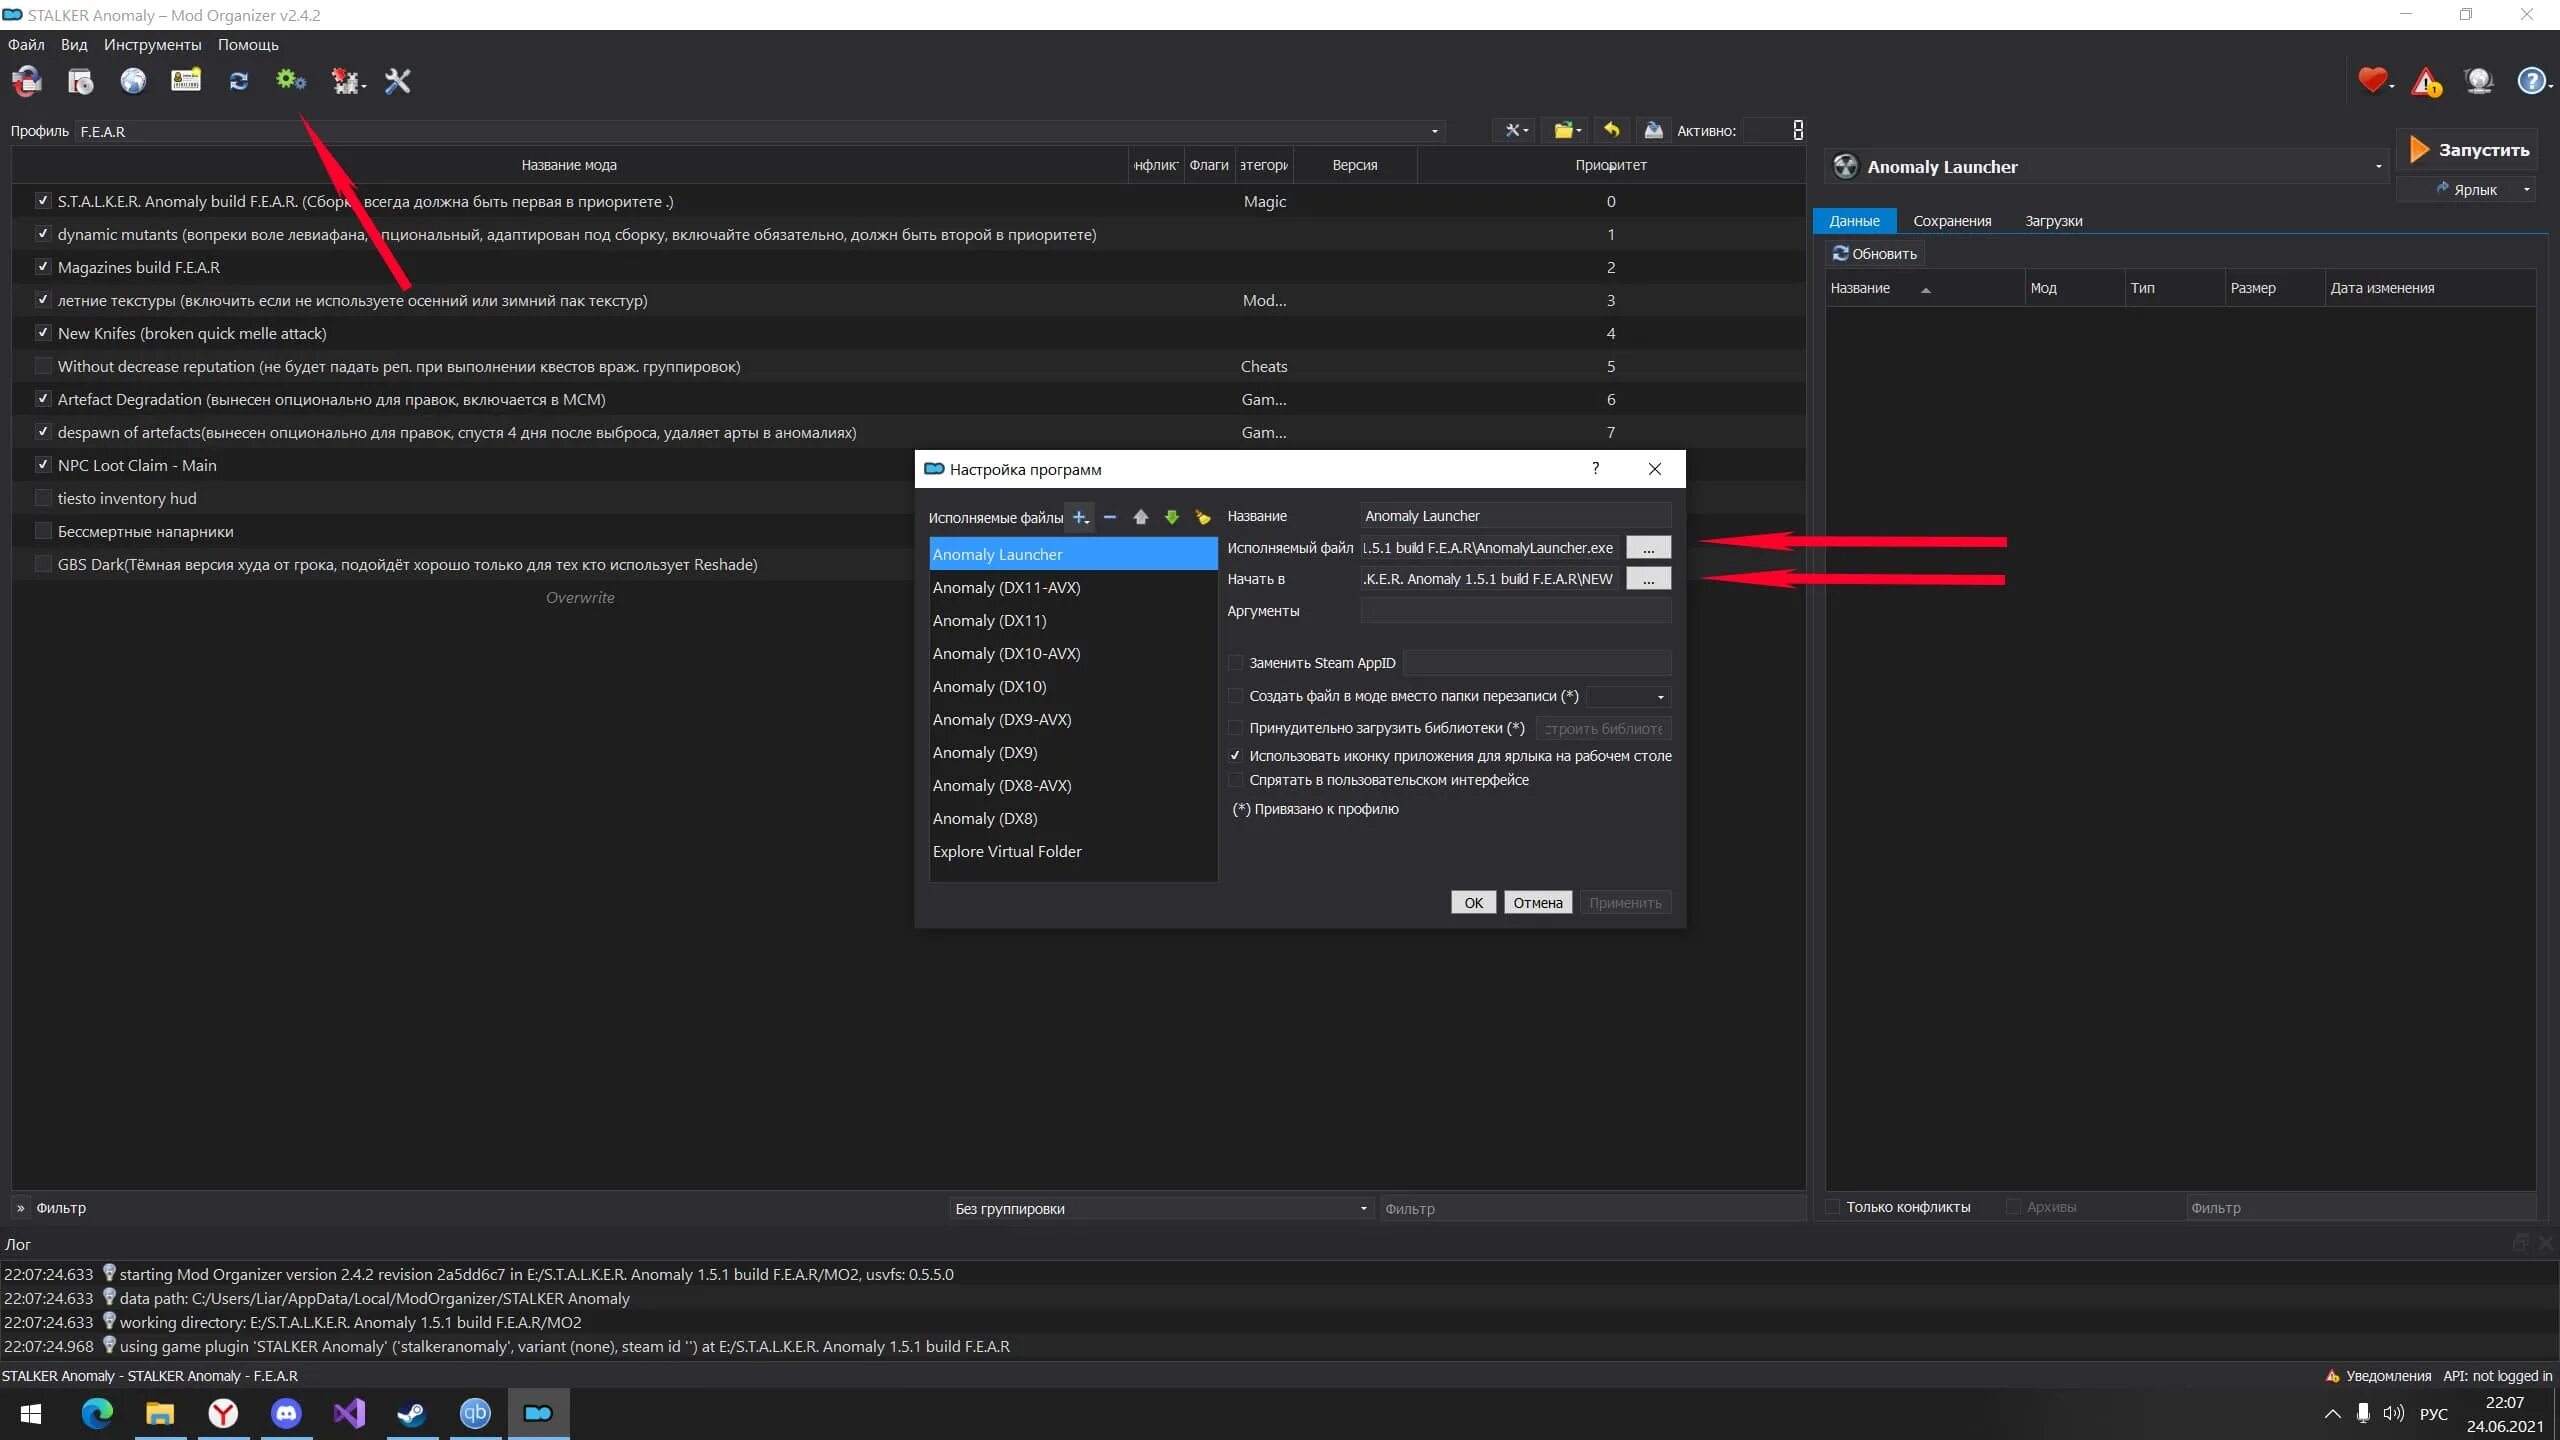The width and height of the screenshot is (2560, 1440).
Task: Open the warning triangle notifications icon
Action: point(2426,81)
